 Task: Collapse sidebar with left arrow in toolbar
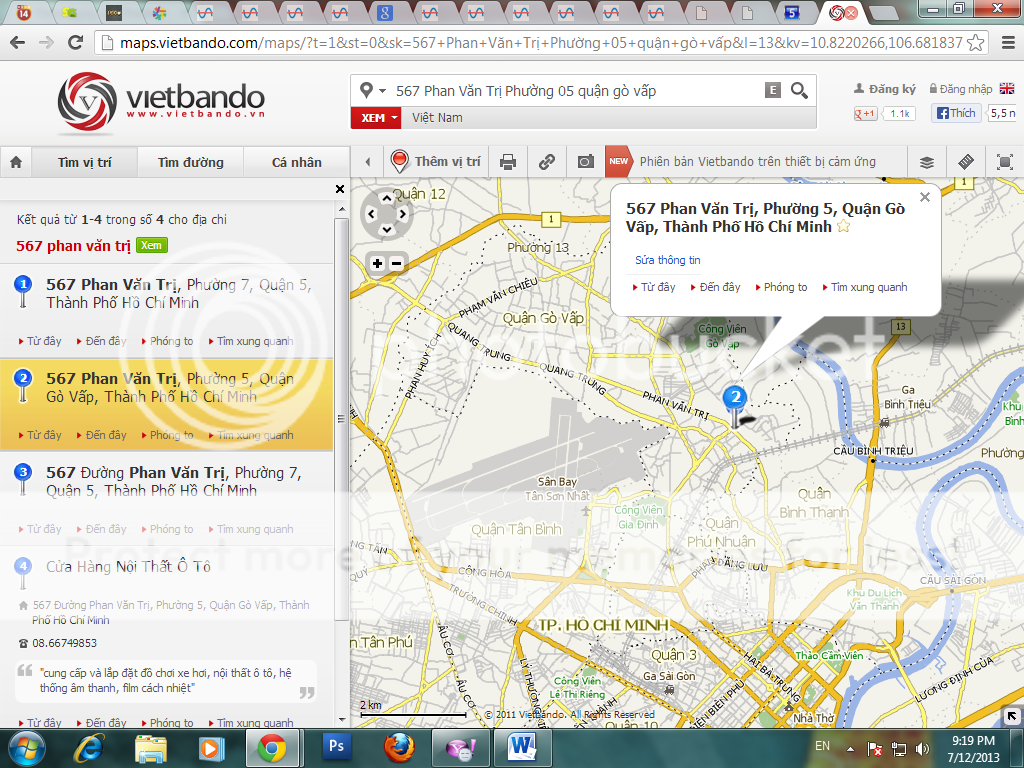click(x=368, y=162)
